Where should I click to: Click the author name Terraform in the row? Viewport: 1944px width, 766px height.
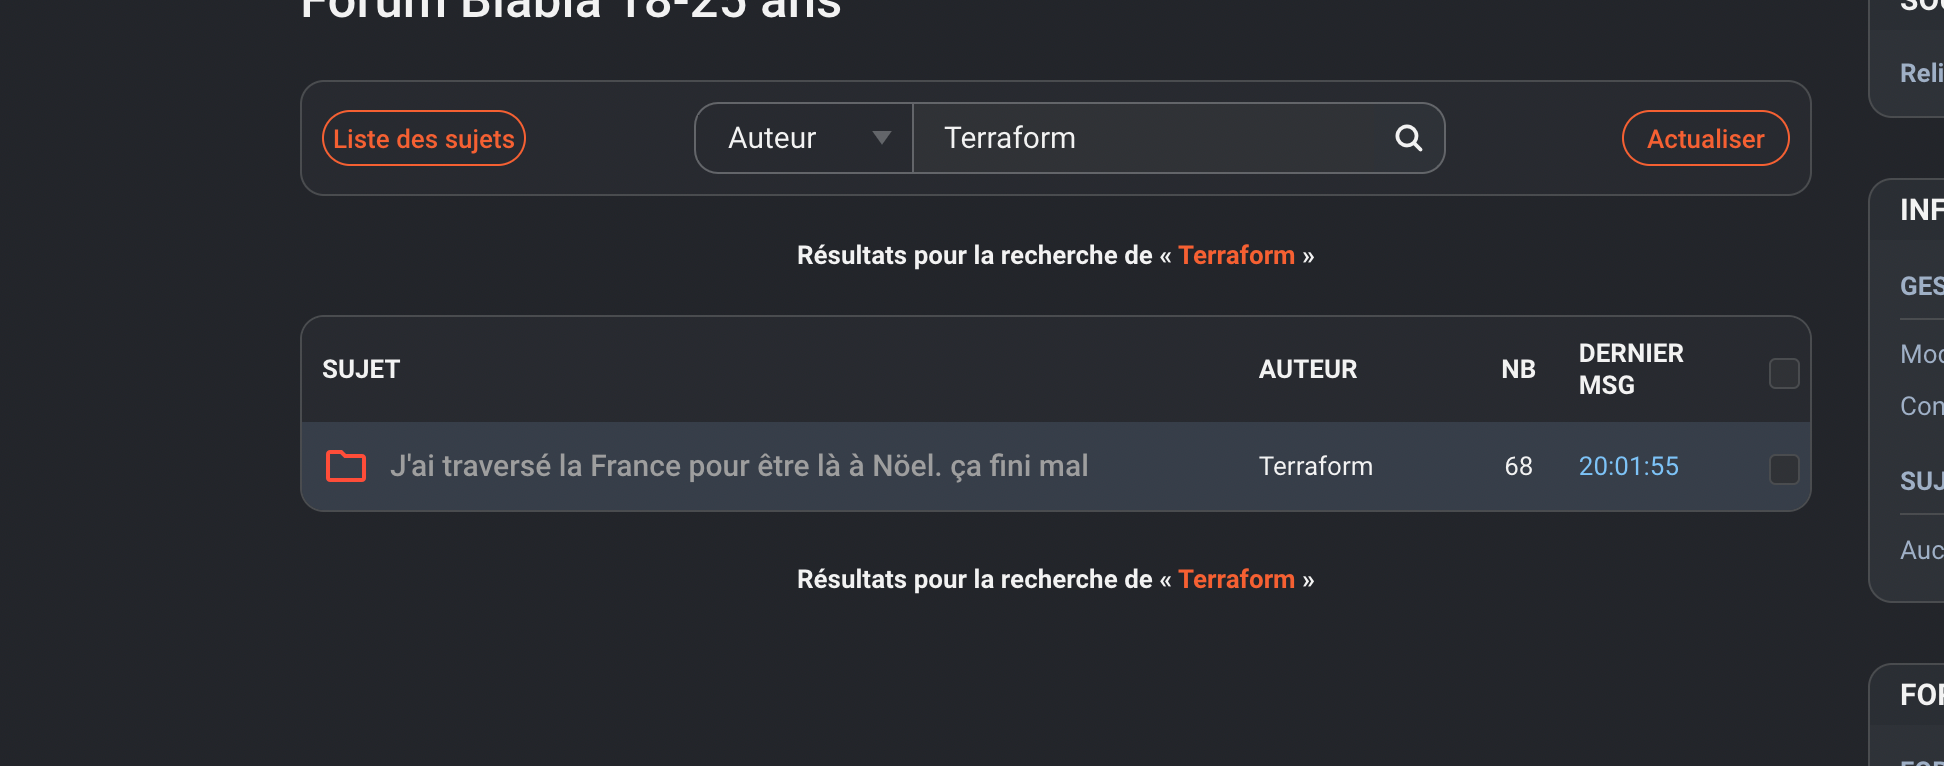click(1315, 466)
